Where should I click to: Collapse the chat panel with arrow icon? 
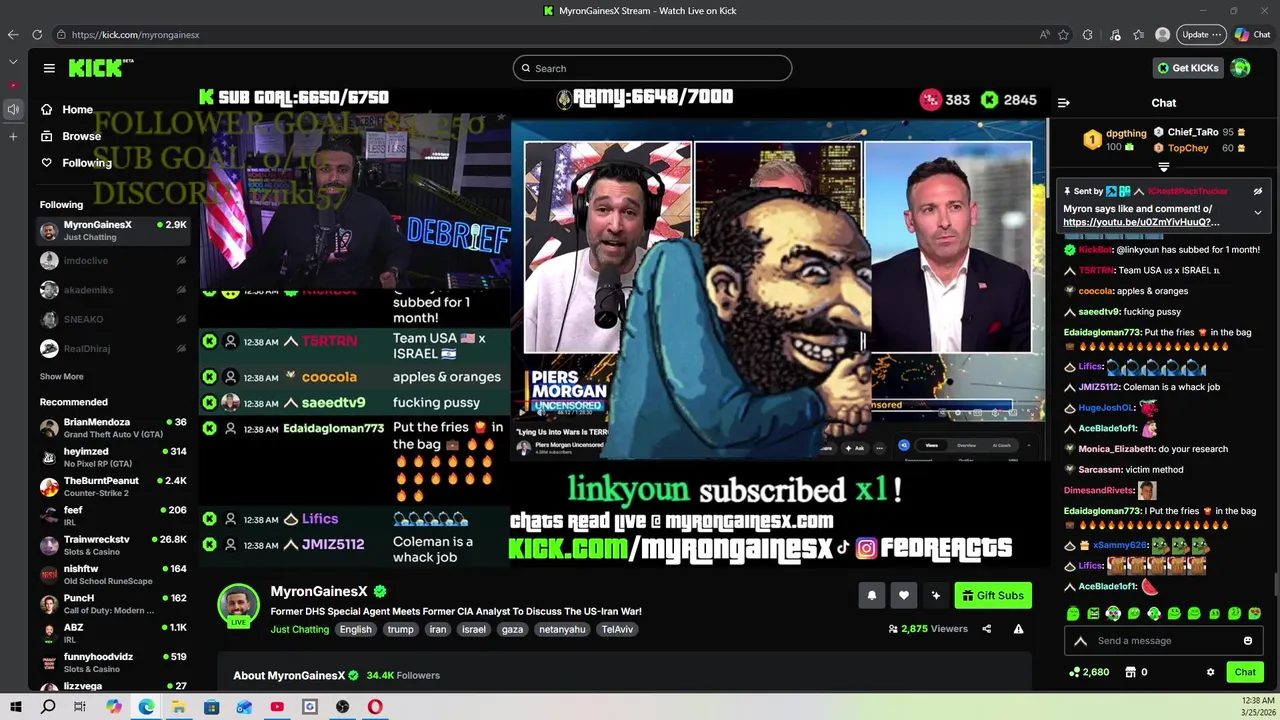(x=1063, y=102)
